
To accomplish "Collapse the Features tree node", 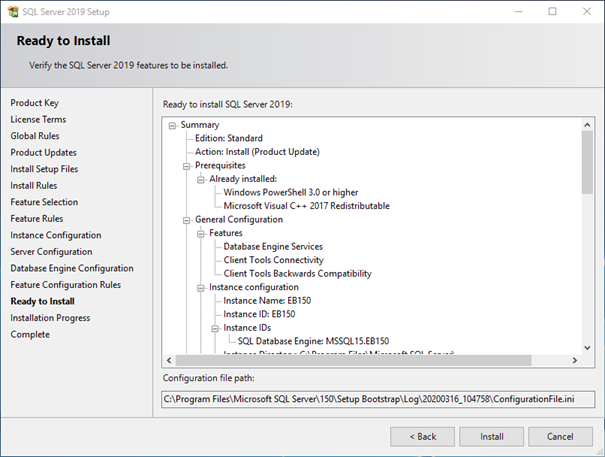I will click(x=201, y=234).
